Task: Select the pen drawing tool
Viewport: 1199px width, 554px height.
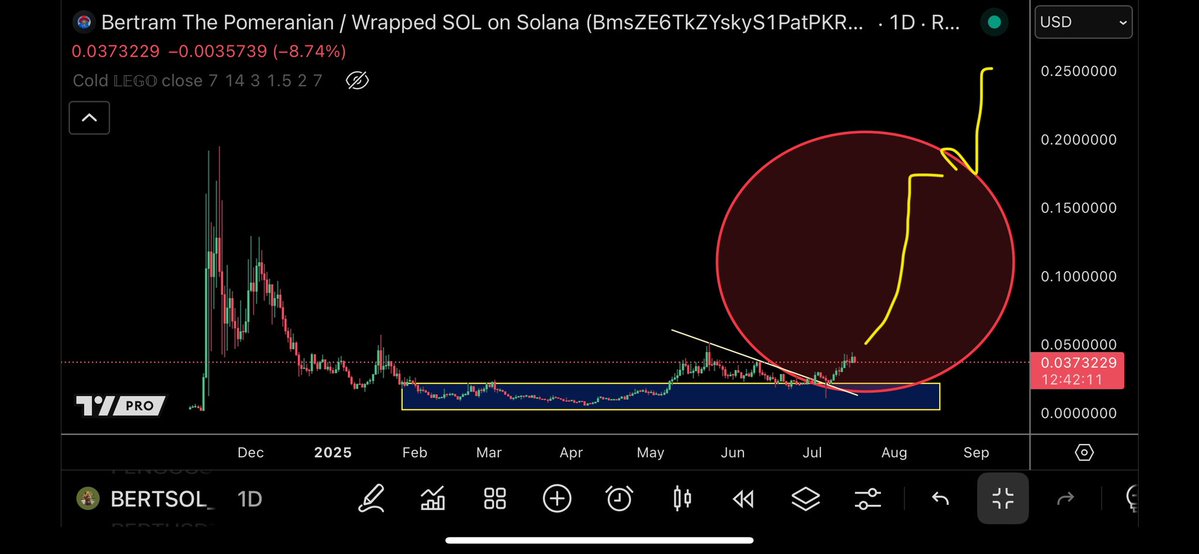Action: click(372, 500)
